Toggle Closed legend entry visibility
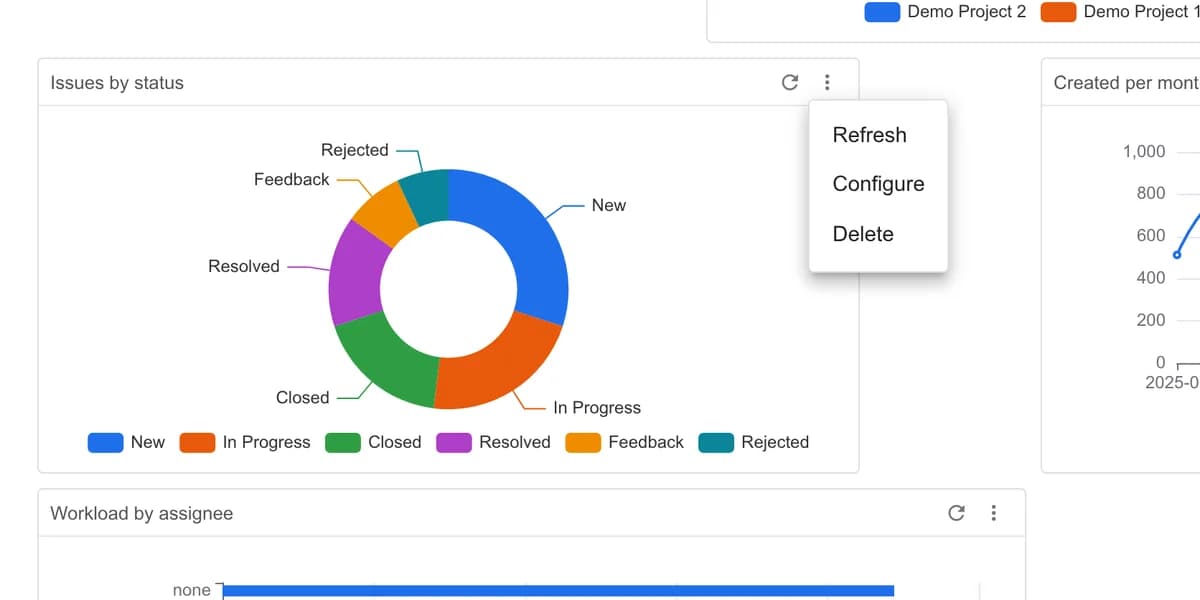Viewport: 1200px width, 600px height. coord(374,442)
